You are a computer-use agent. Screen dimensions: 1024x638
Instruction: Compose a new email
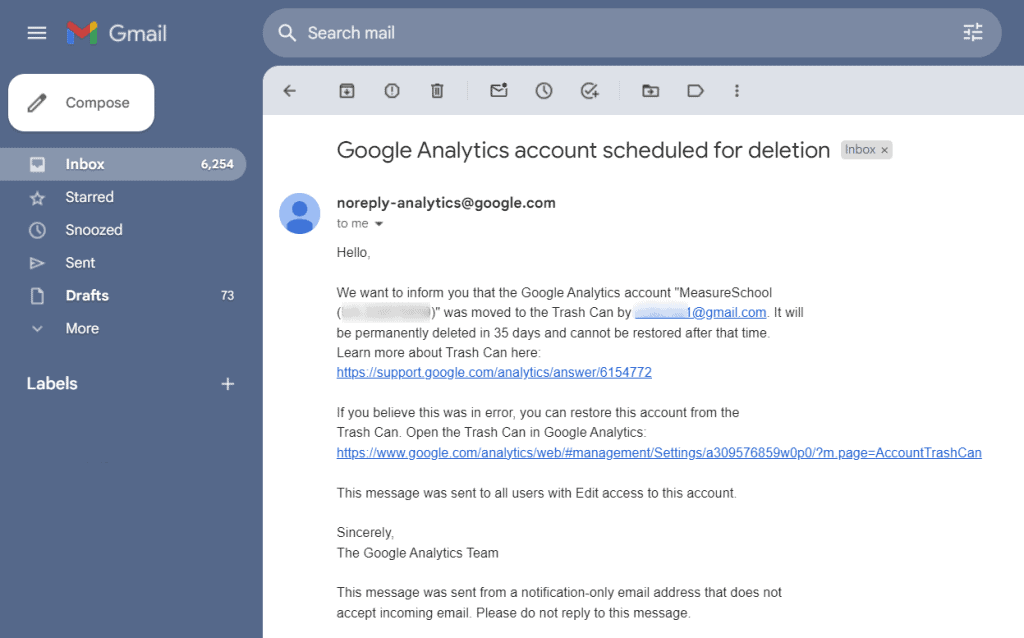(80, 102)
